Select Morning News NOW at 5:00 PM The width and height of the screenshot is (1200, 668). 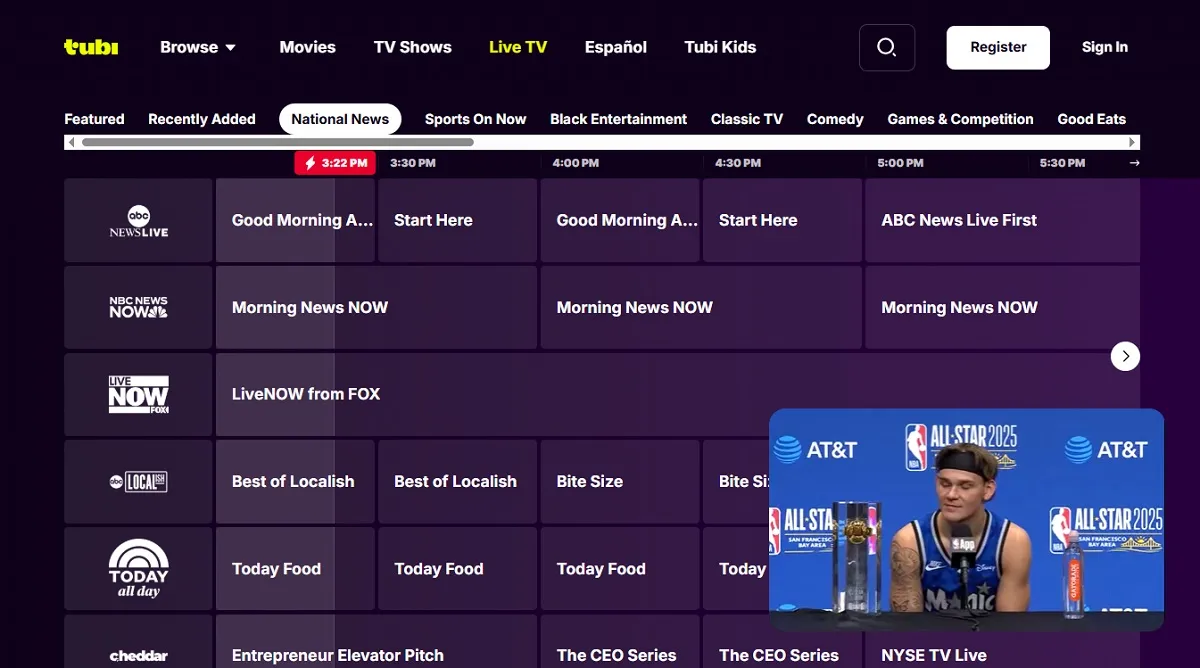pos(1002,307)
